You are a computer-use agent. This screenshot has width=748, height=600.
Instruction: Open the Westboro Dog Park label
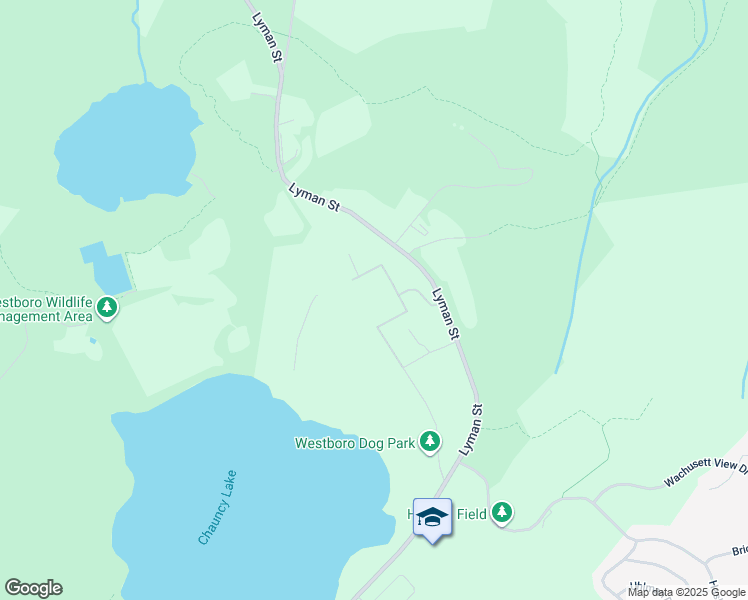point(355,443)
